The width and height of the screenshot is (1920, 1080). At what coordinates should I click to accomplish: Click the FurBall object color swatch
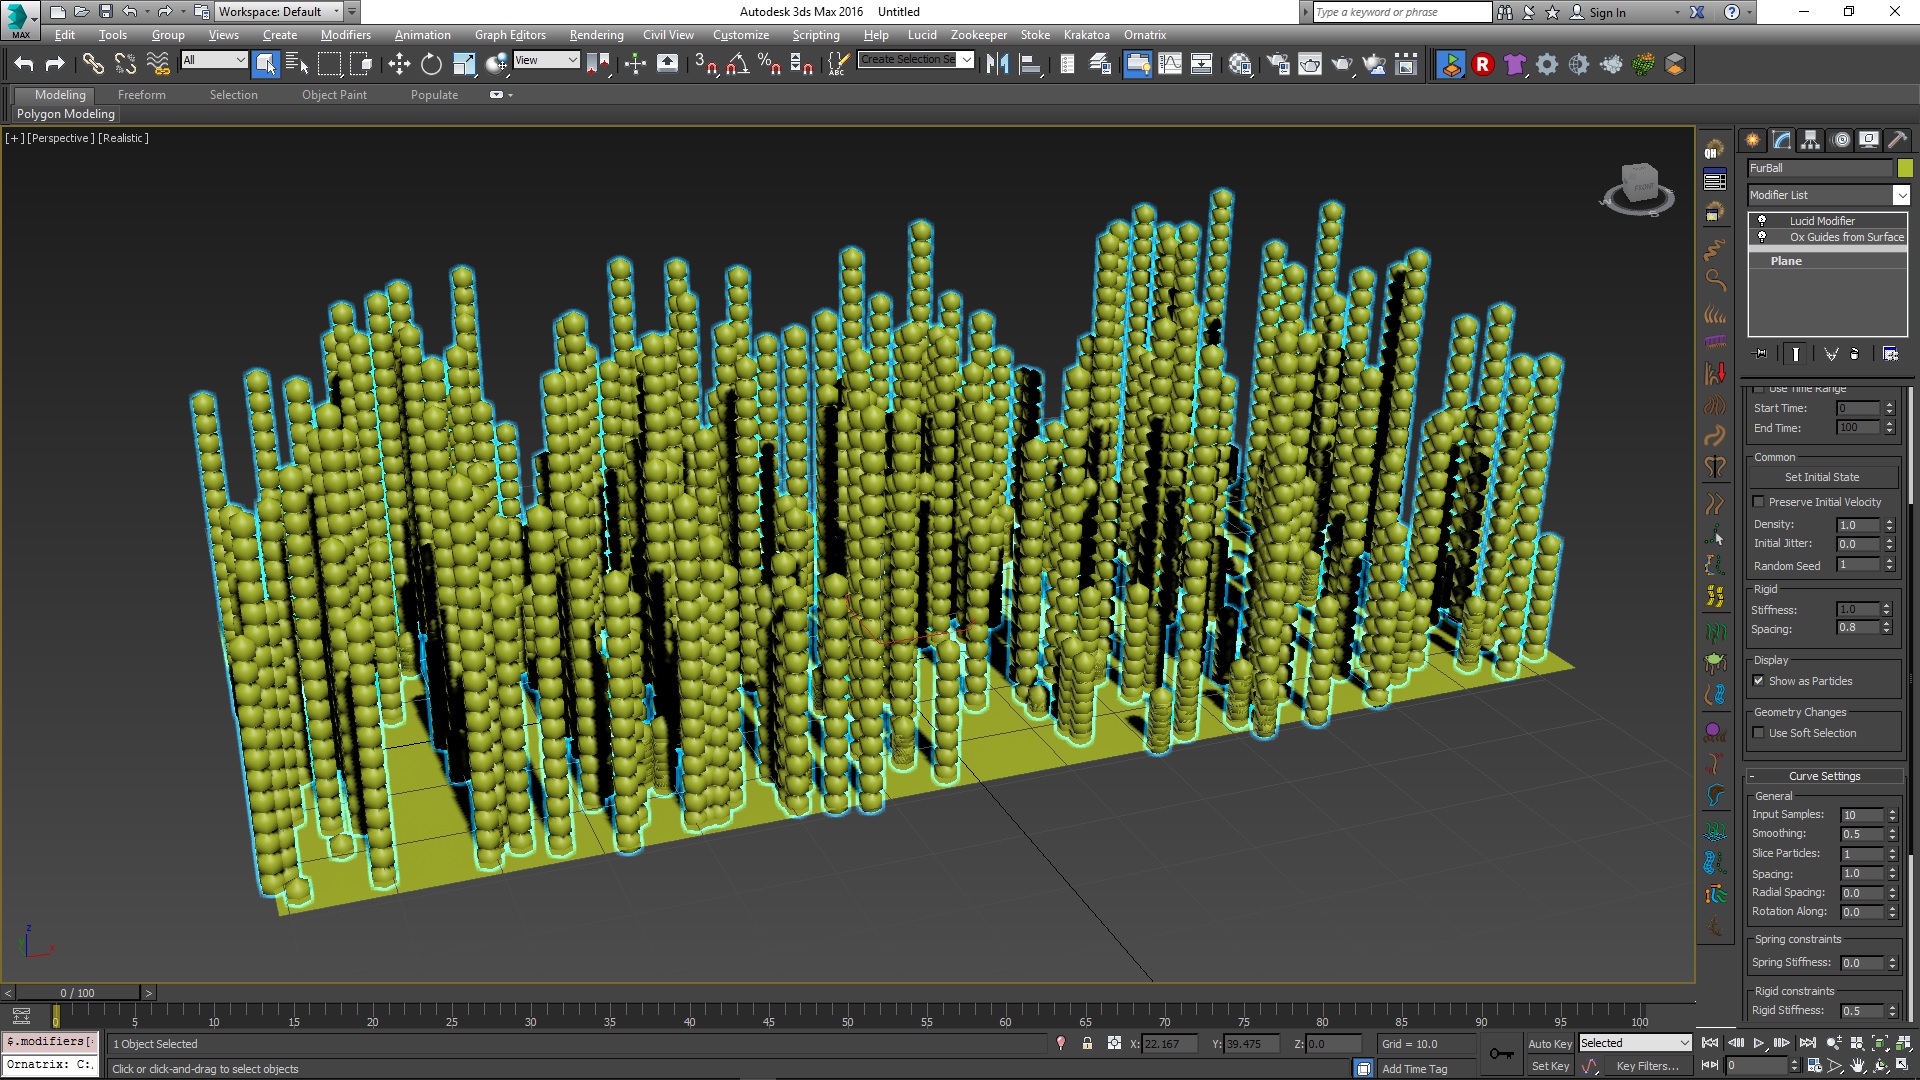pos(1905,168)
